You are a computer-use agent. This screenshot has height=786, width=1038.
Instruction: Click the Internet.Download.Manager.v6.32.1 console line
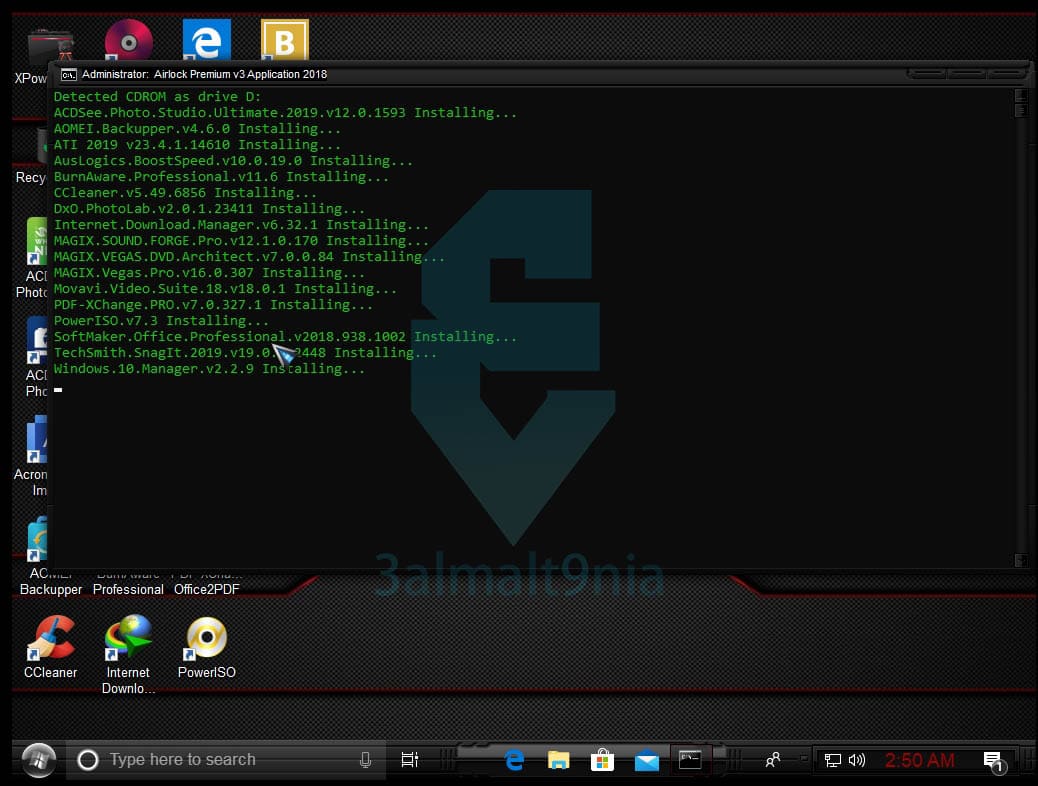coord(241,224)
